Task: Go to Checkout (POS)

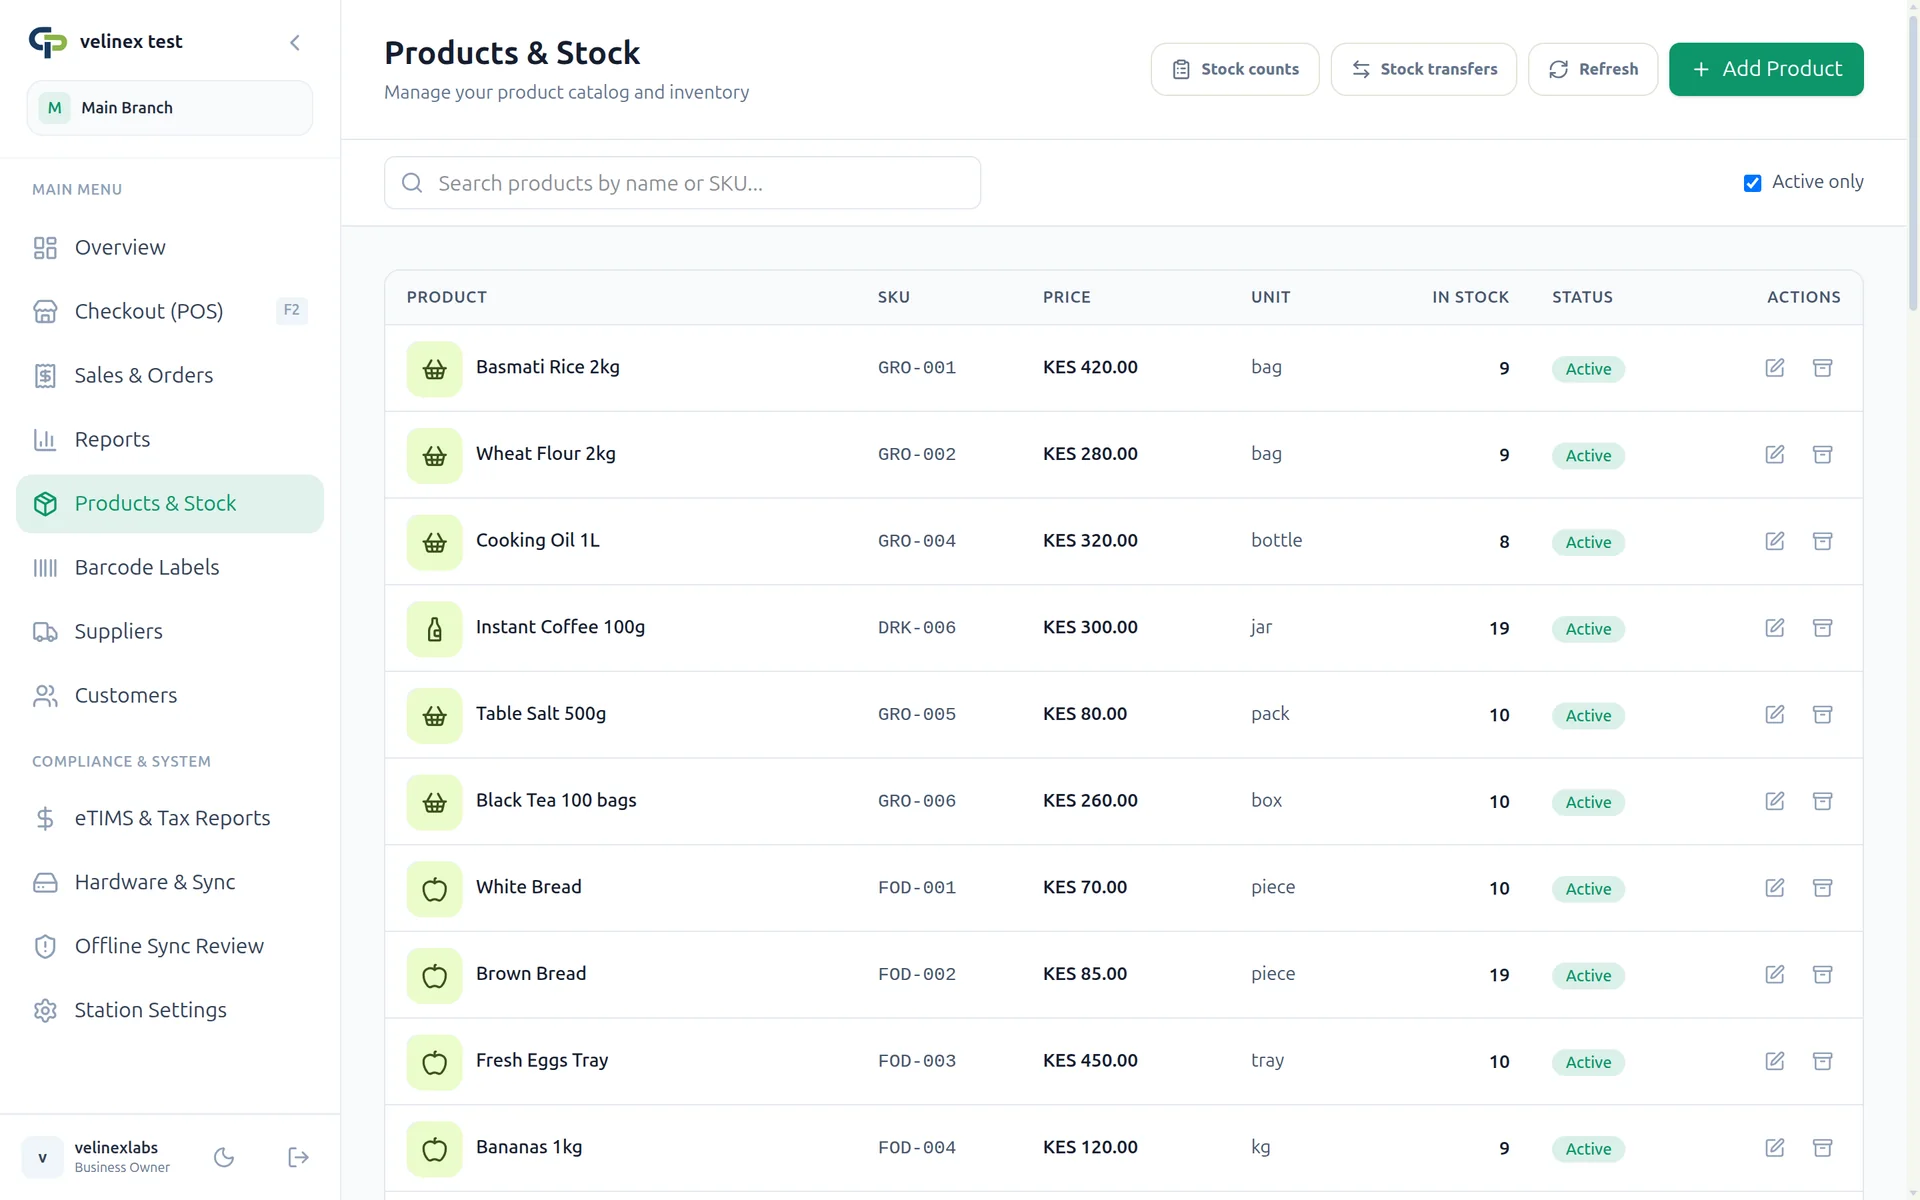Action: pos(170,311)
